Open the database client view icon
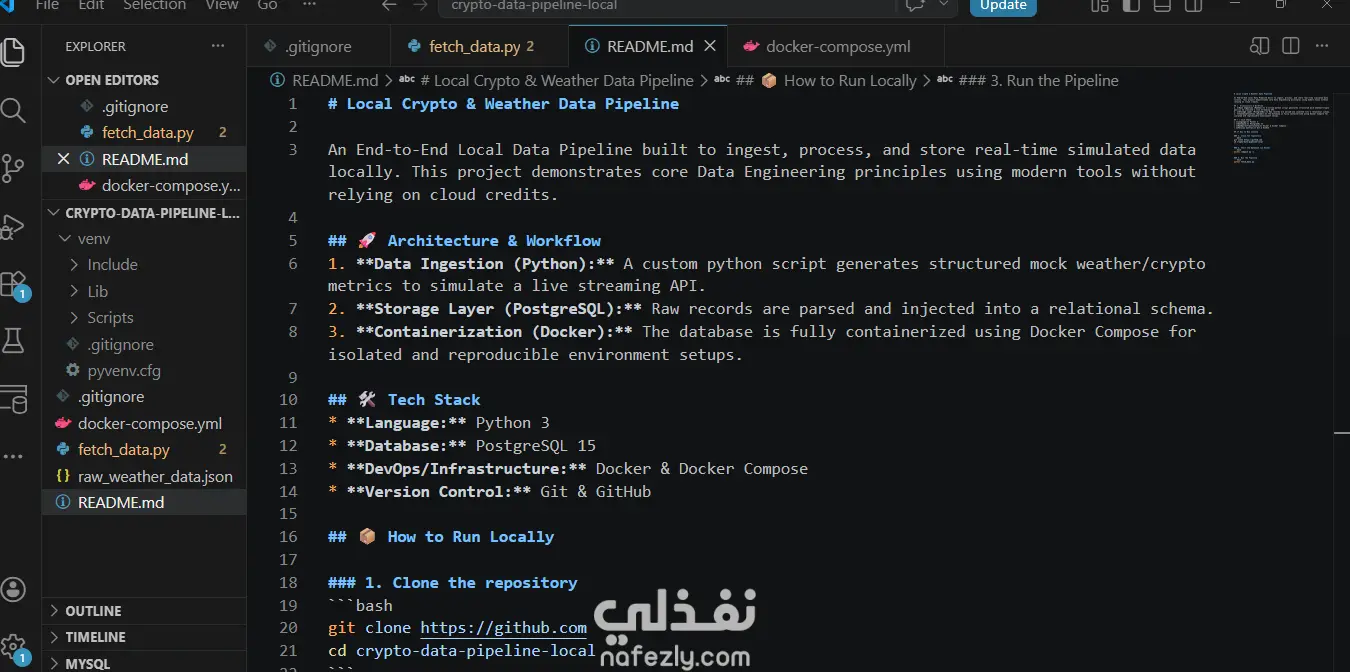The width and height of the screenshot is (1350, 672). click(12, 400)
